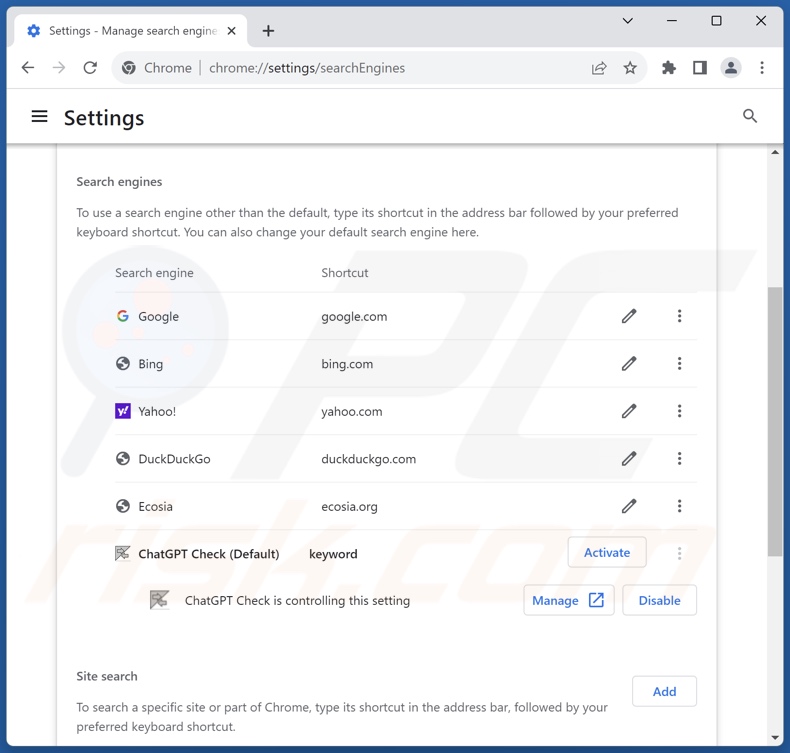Click the google.com shortcut text
The height and width of the screenshot is (753, 790).
coord(354,316)
